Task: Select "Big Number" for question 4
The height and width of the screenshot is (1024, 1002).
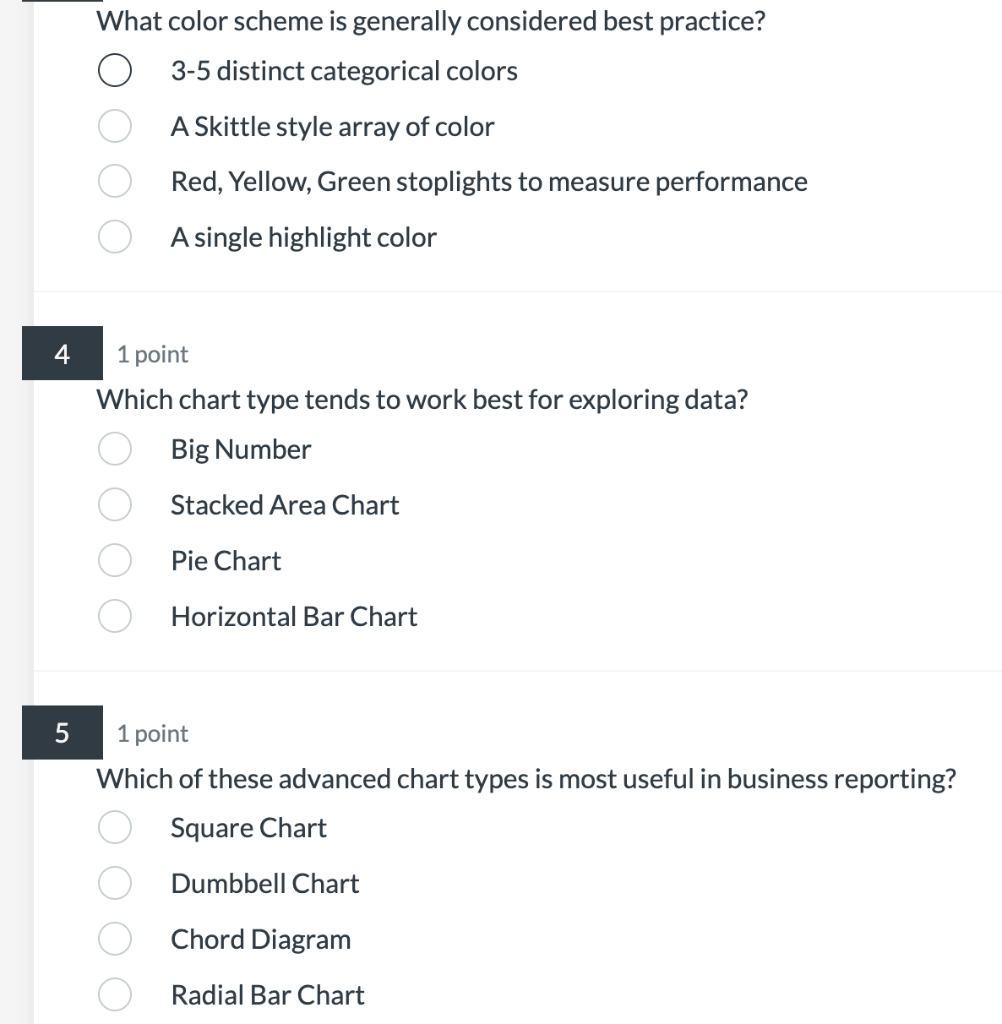Action: (114, 449)
